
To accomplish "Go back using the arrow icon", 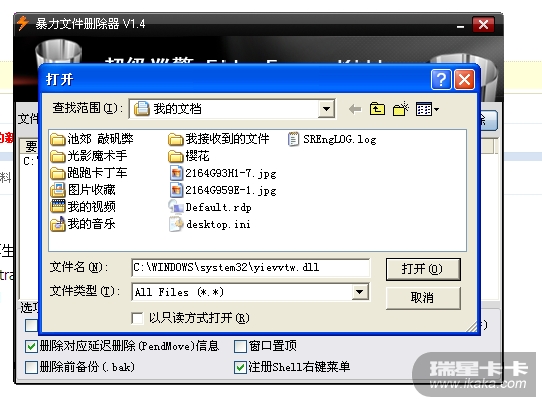I will (x=355, y=109).
